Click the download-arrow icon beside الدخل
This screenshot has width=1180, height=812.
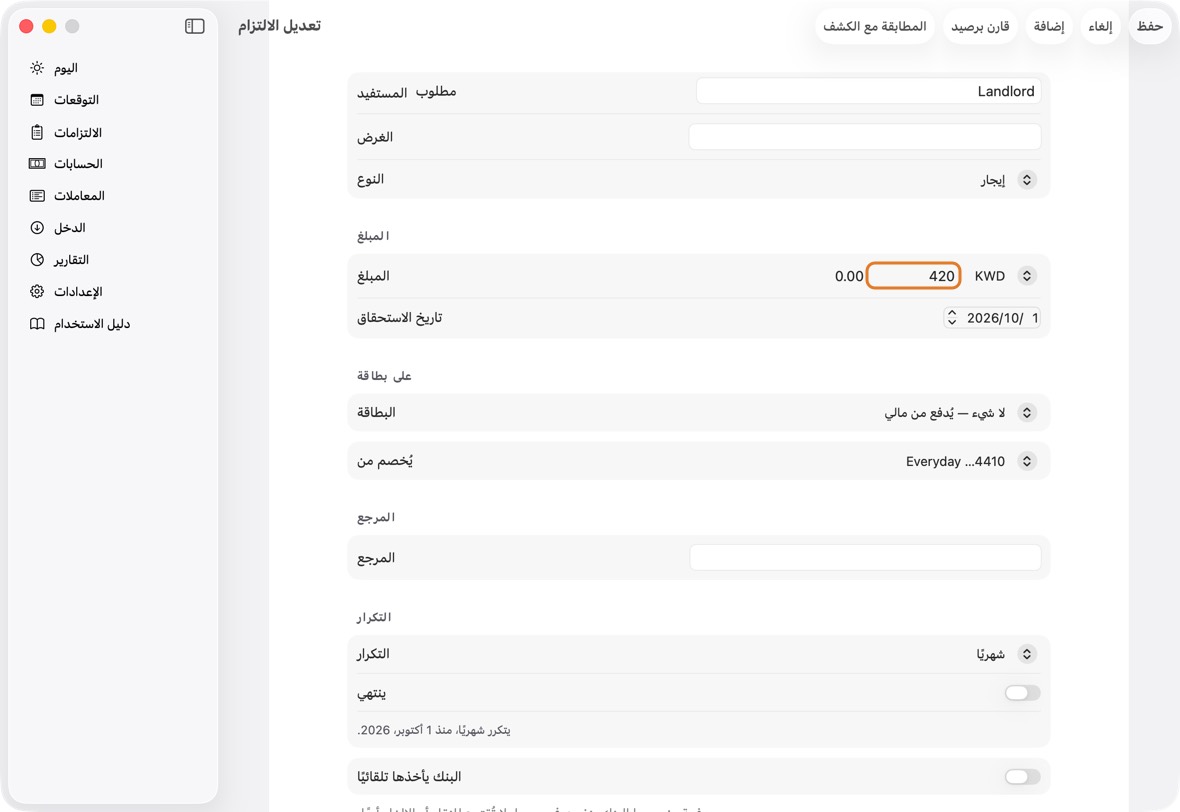(x=37, y=227)
